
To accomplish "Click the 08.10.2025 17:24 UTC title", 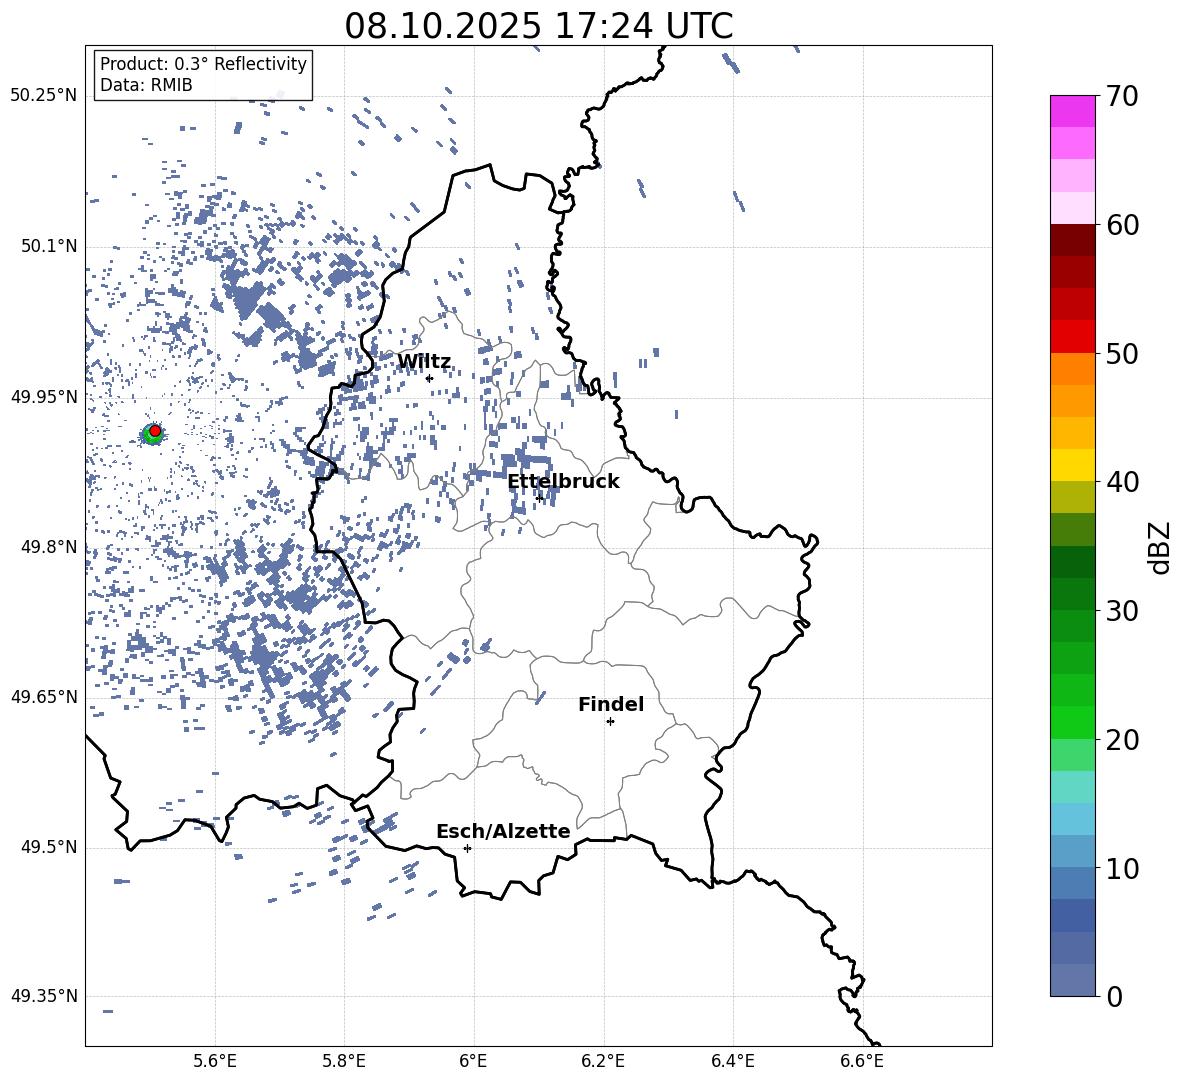I will (538, 26).
